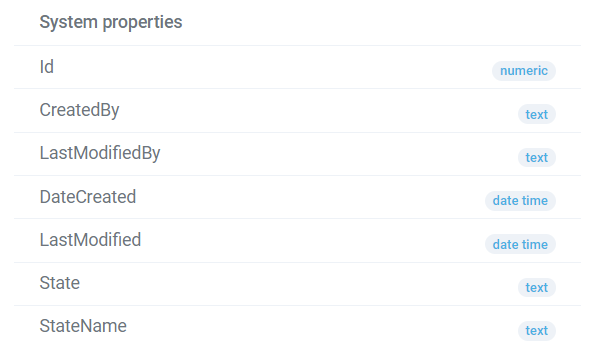
Task: Click the text badge beside LastModifiedBy
Action: click(x=536, y=157)
